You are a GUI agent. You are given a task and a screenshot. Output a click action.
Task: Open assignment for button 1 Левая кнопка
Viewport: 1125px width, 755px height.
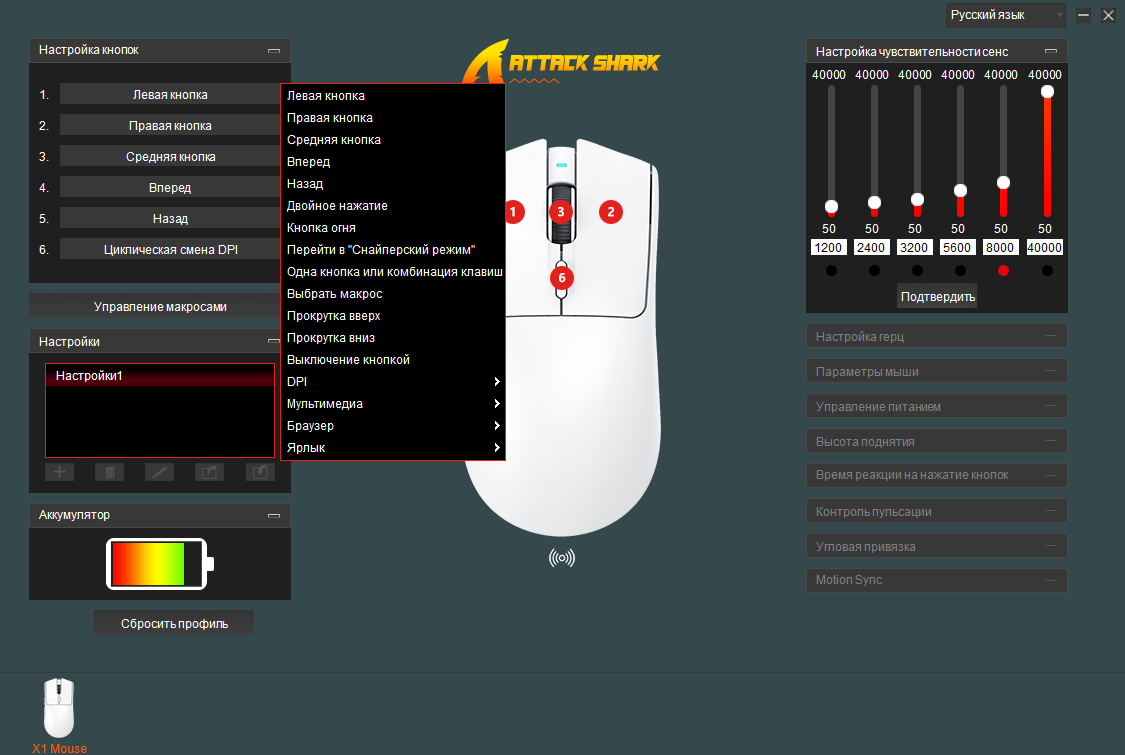[170, 95]
